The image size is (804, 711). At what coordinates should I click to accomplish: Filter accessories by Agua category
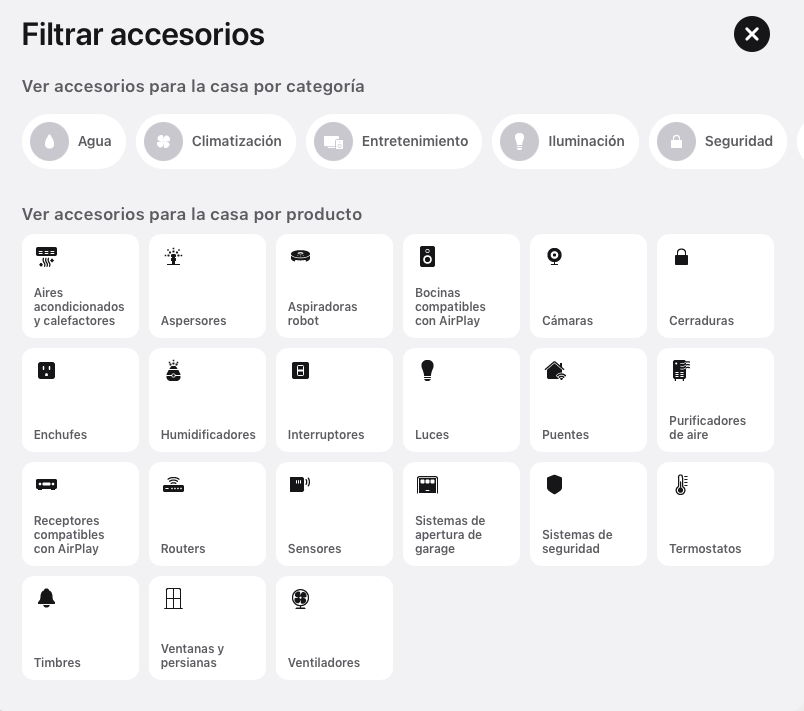pyautogui.click(x=73, y=141)
